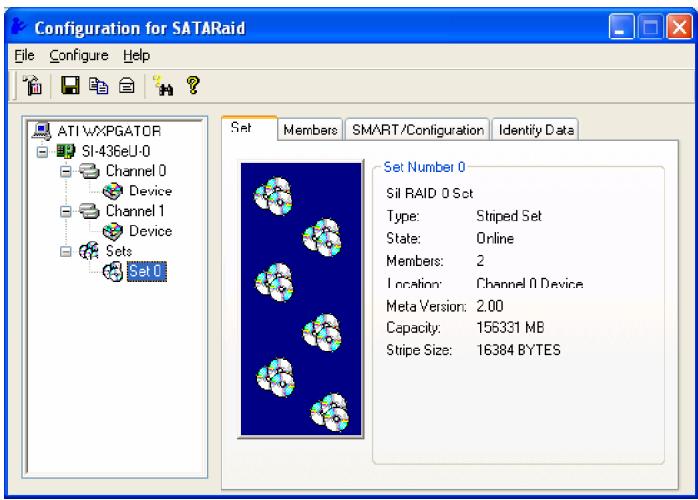Click the Channel 0 drive icon
This screenshot has width=698, height=500.
coord(89,171)
